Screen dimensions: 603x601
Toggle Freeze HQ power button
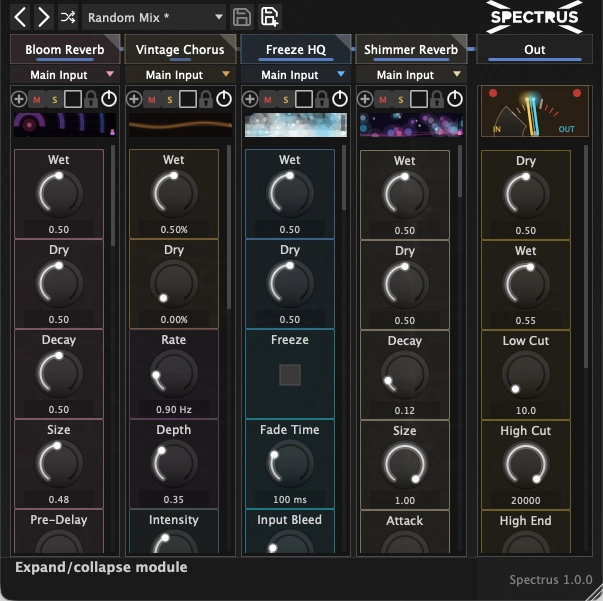340,99
